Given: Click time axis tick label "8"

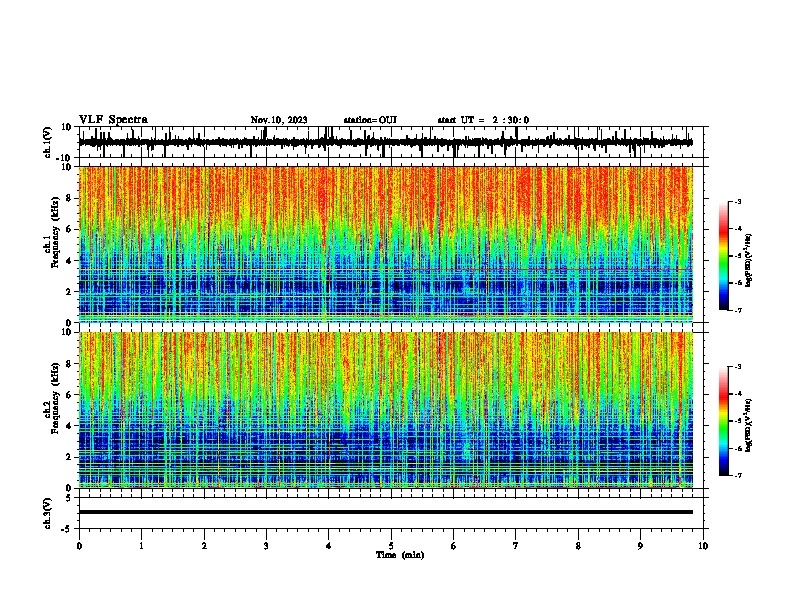Looking at the screenshot, I should pos(578,546).
